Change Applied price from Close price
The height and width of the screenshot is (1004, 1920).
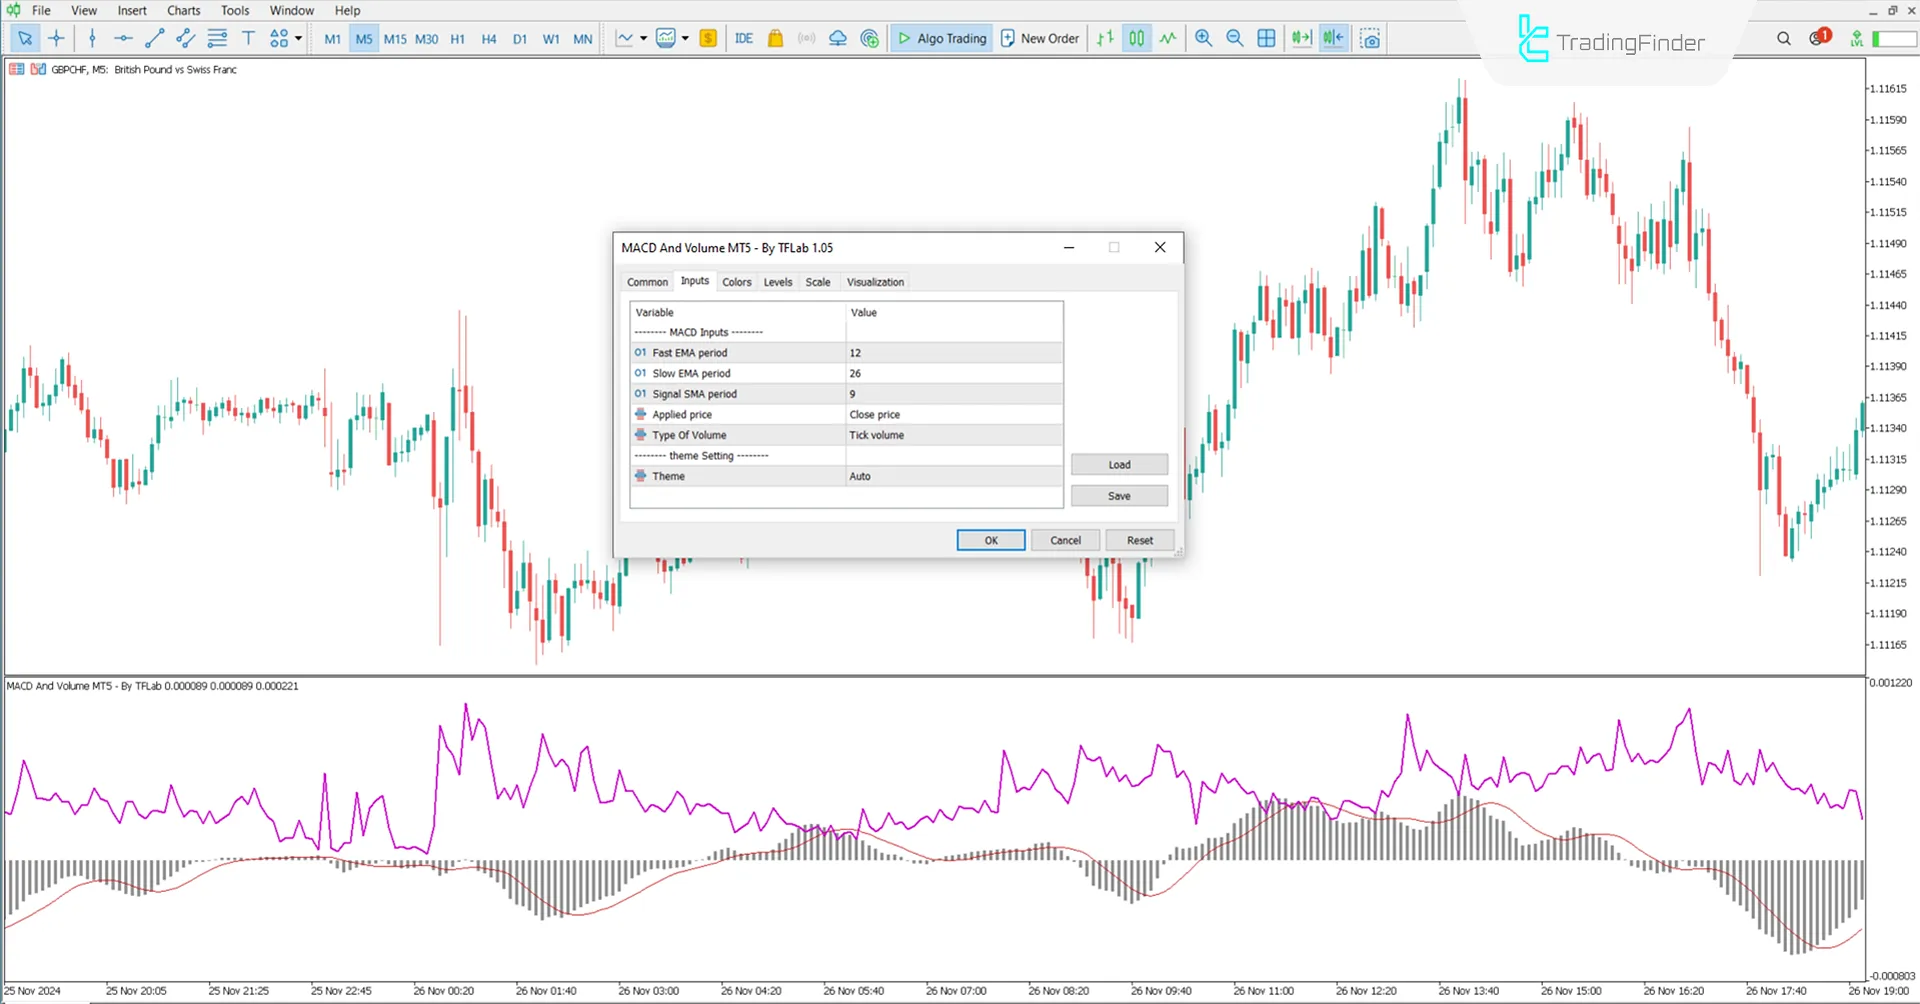[953, 414]
